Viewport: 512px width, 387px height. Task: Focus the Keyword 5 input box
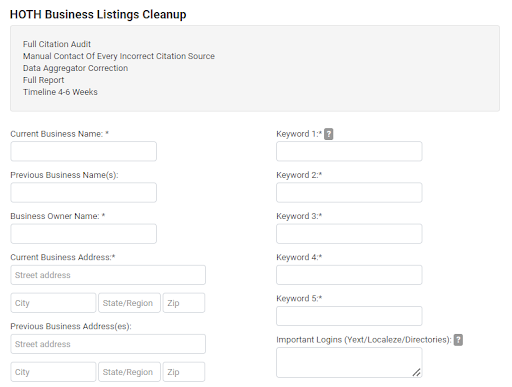click(349, 316)
